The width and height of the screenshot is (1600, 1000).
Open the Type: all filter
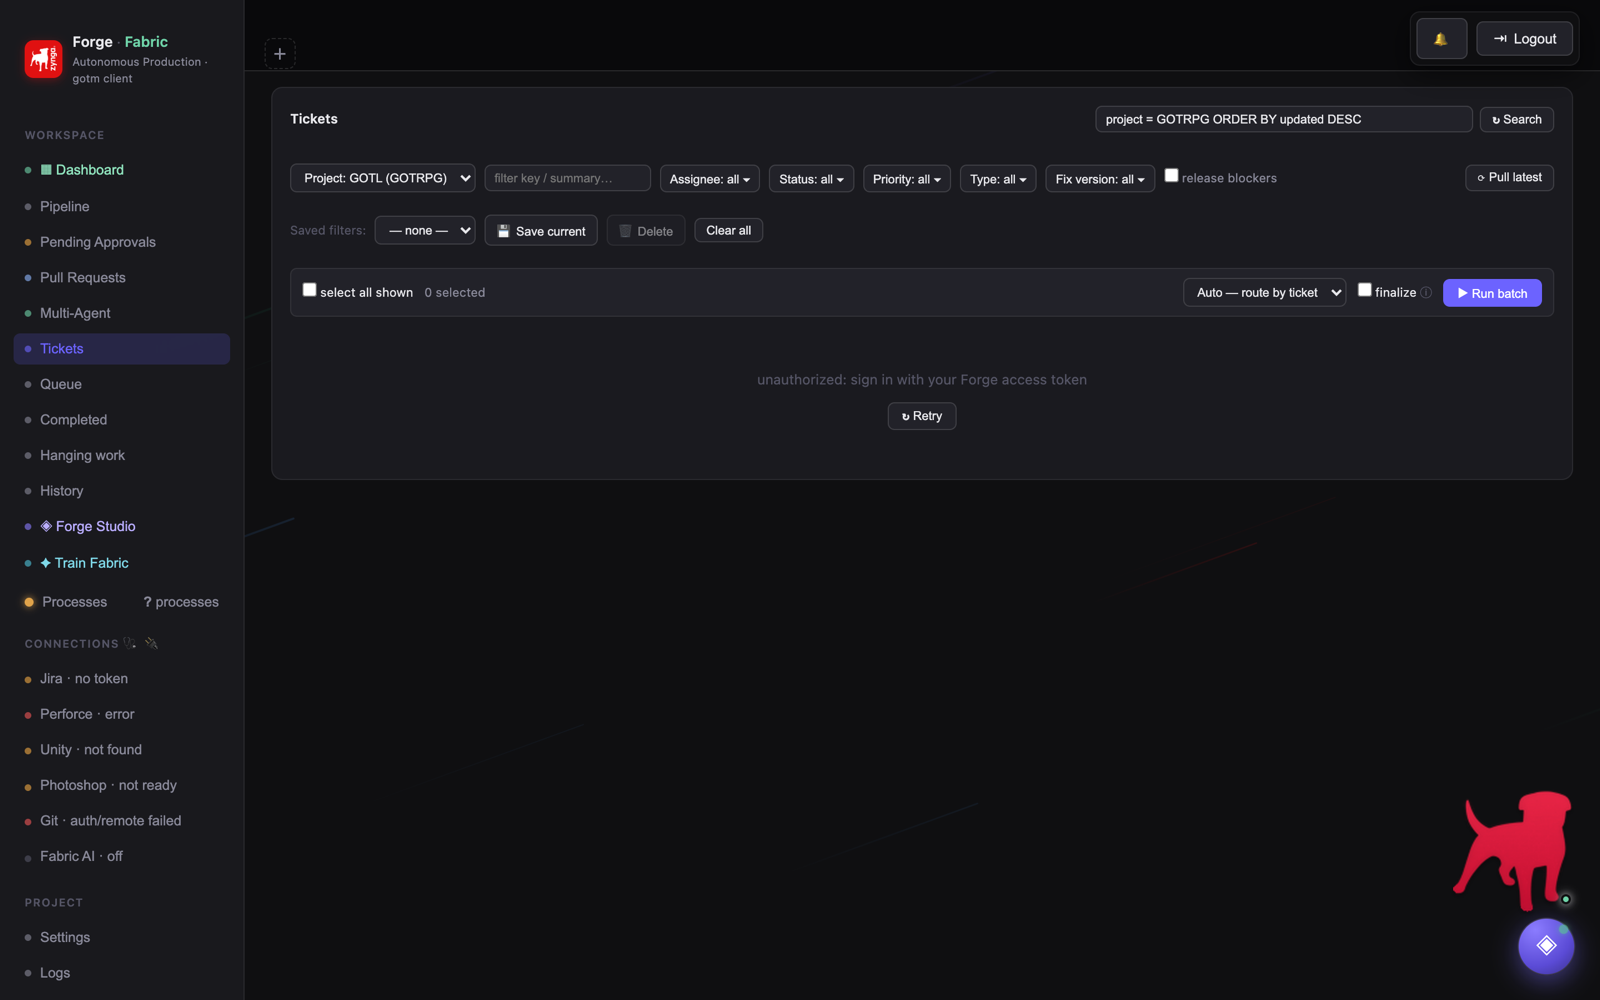(x=998, y=179)
